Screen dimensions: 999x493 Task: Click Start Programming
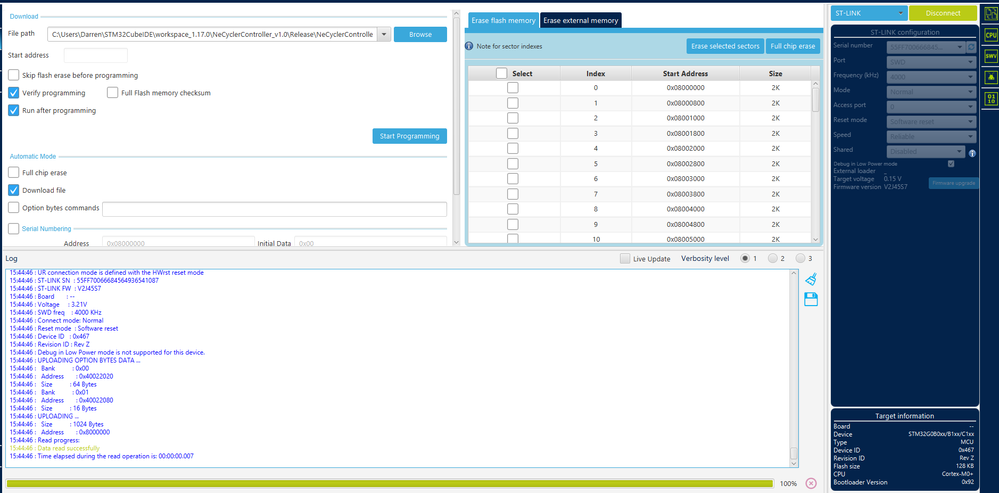pyautogui.click(x=410, y=136)
